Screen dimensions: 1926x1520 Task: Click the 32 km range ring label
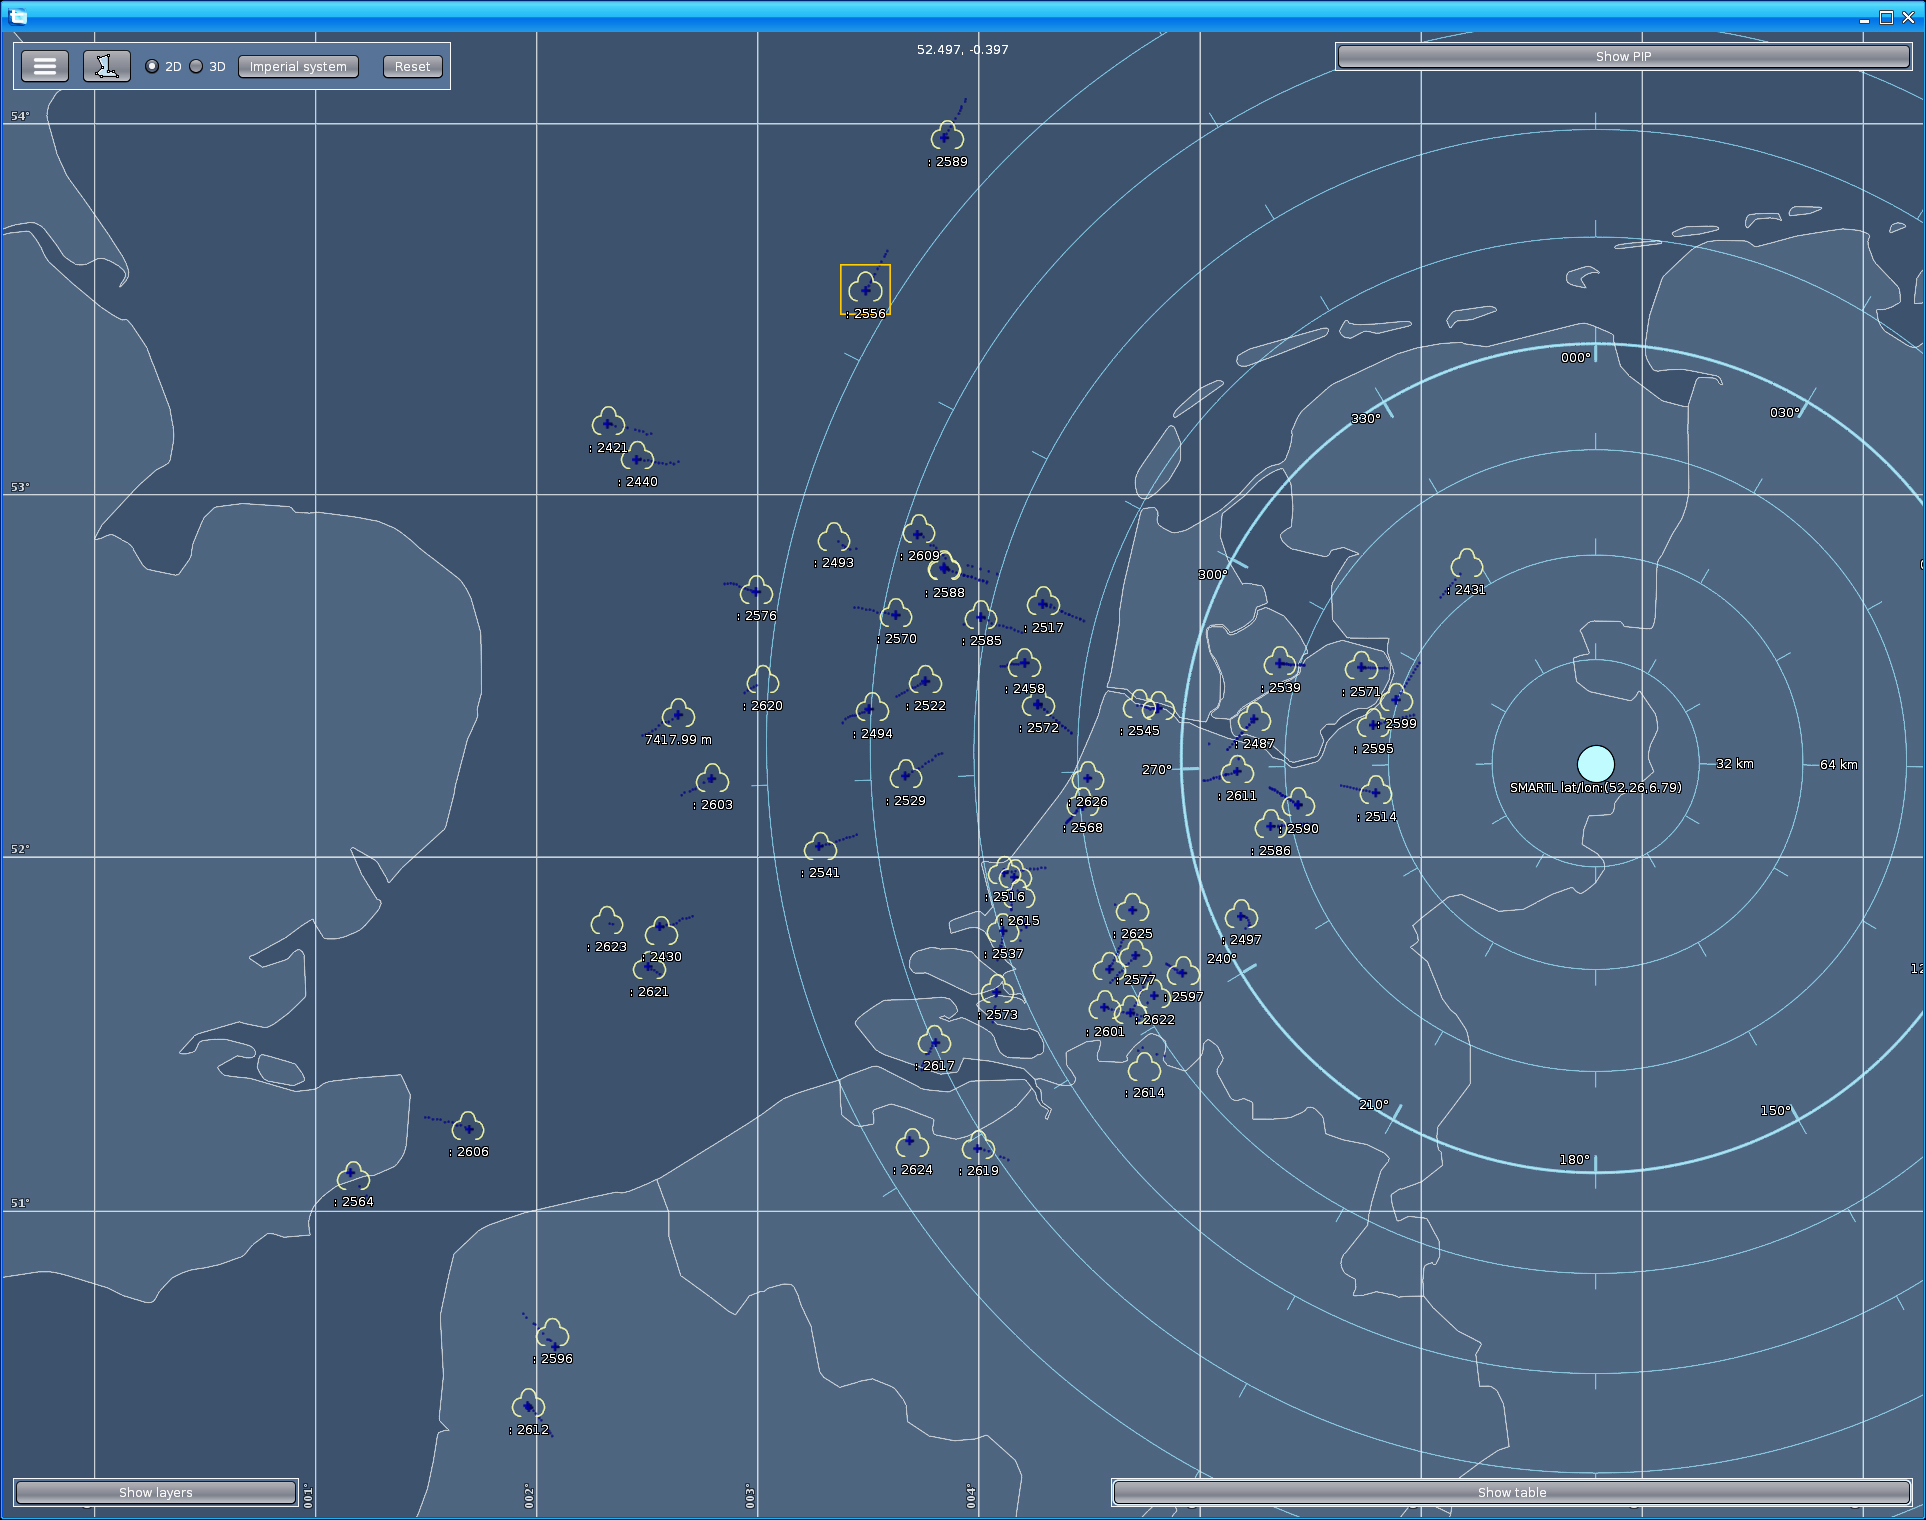(1734, 763)
